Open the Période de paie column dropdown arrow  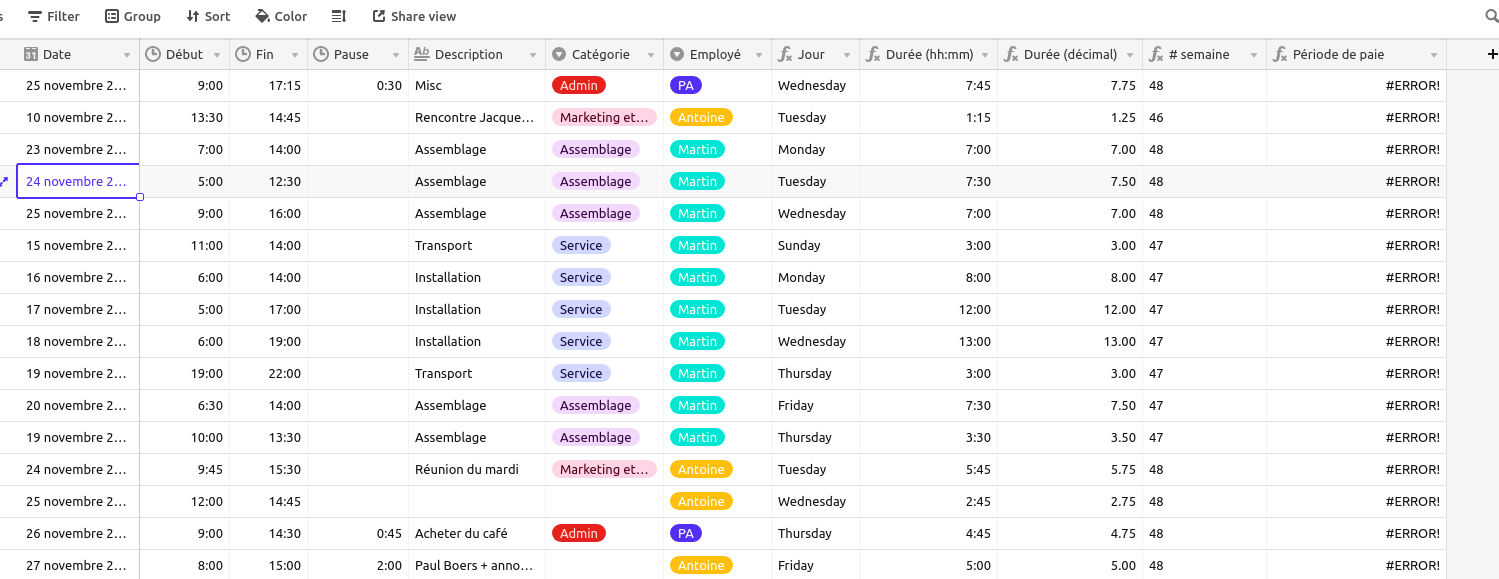1434,55
